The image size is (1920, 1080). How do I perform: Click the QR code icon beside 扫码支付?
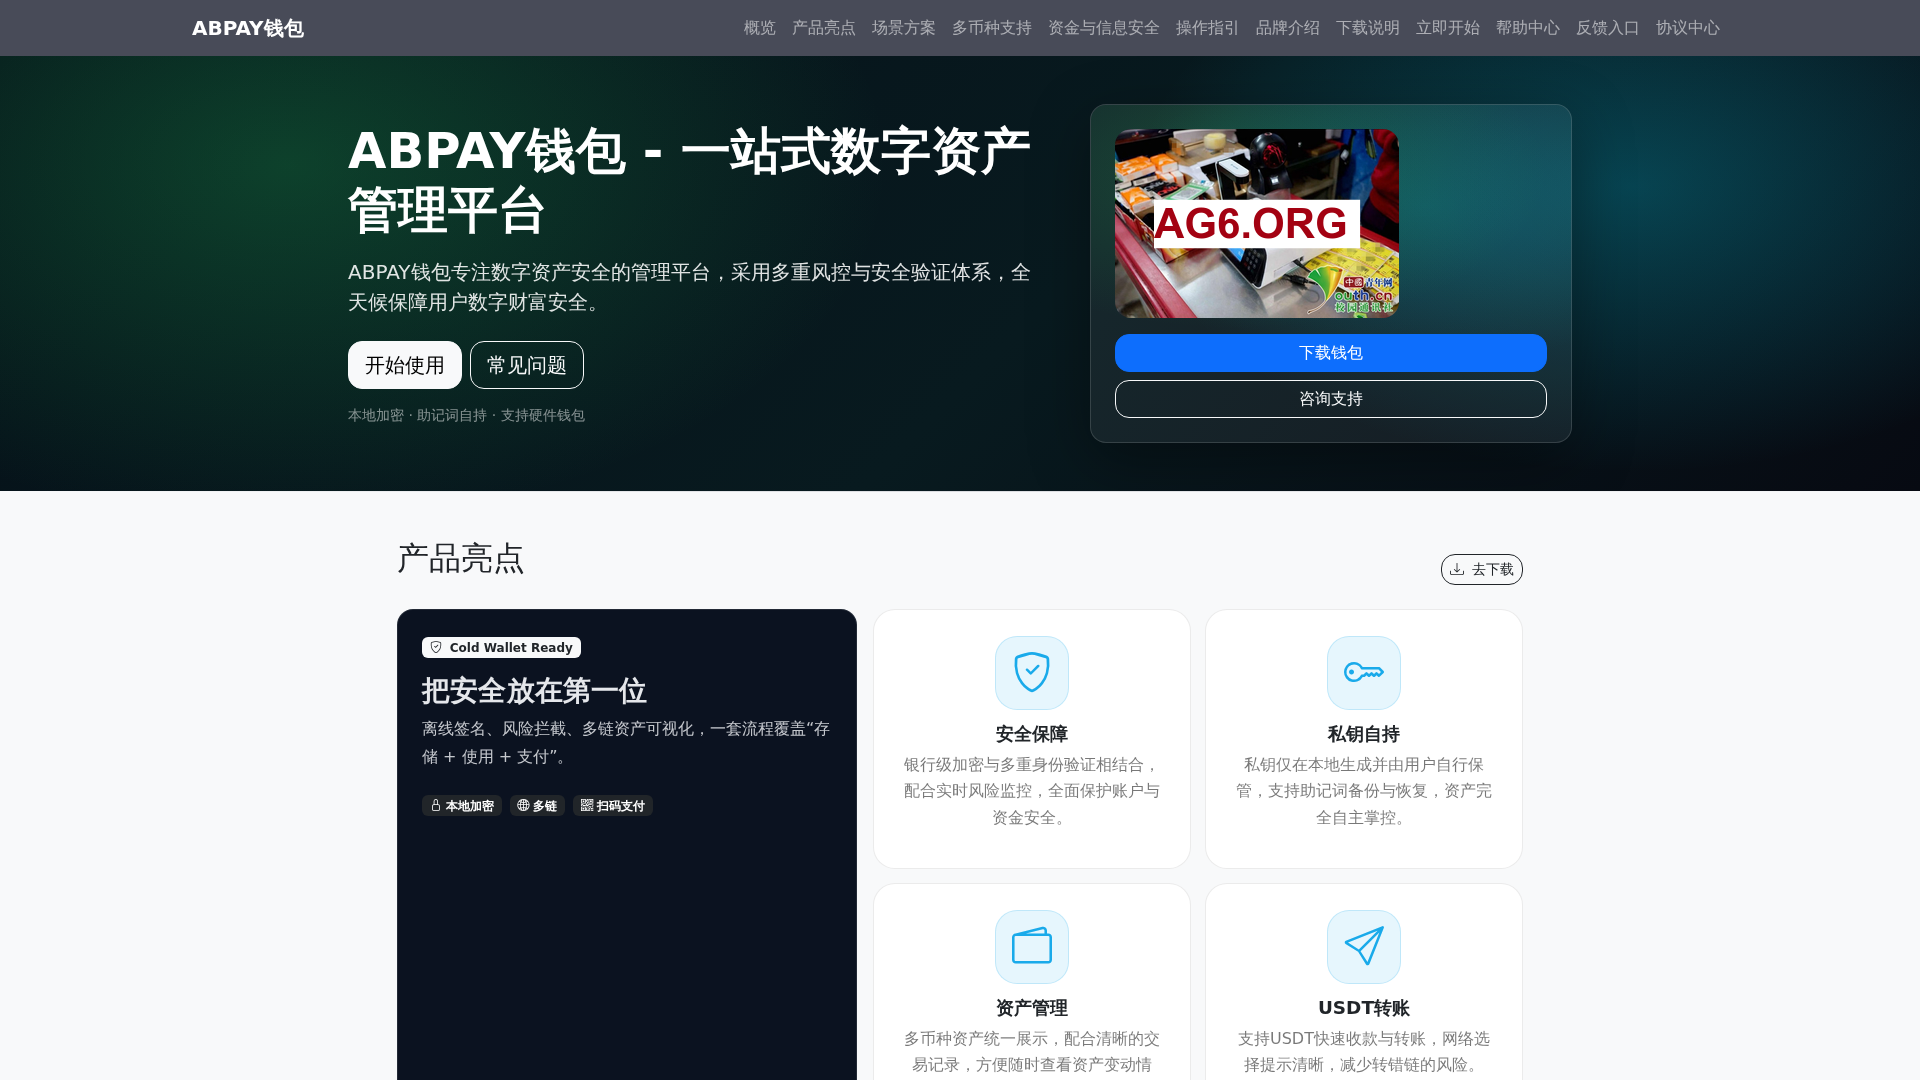(x=587, y=805)
